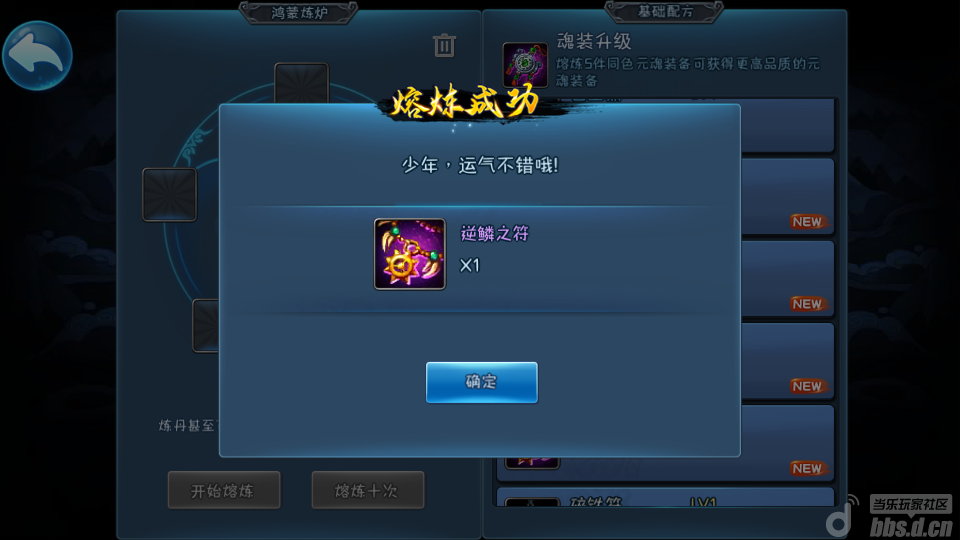Image resolution: width=960 pixels, height=540 pixels.
Task: Select the 魂装升级 recipe icon
Action: (525, 64)
